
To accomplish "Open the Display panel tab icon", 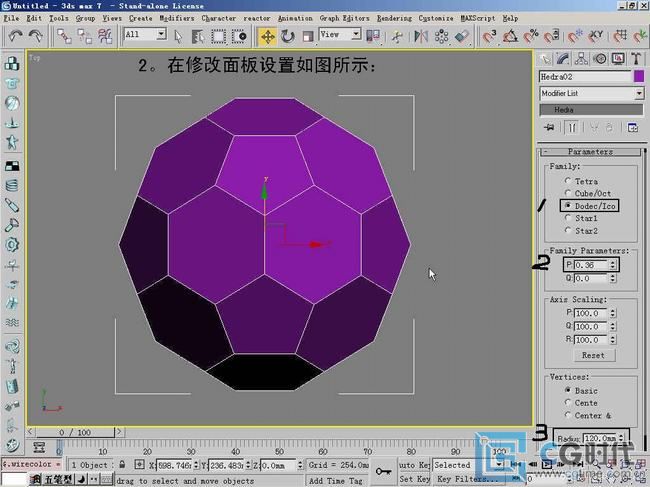I will (618, 59).
